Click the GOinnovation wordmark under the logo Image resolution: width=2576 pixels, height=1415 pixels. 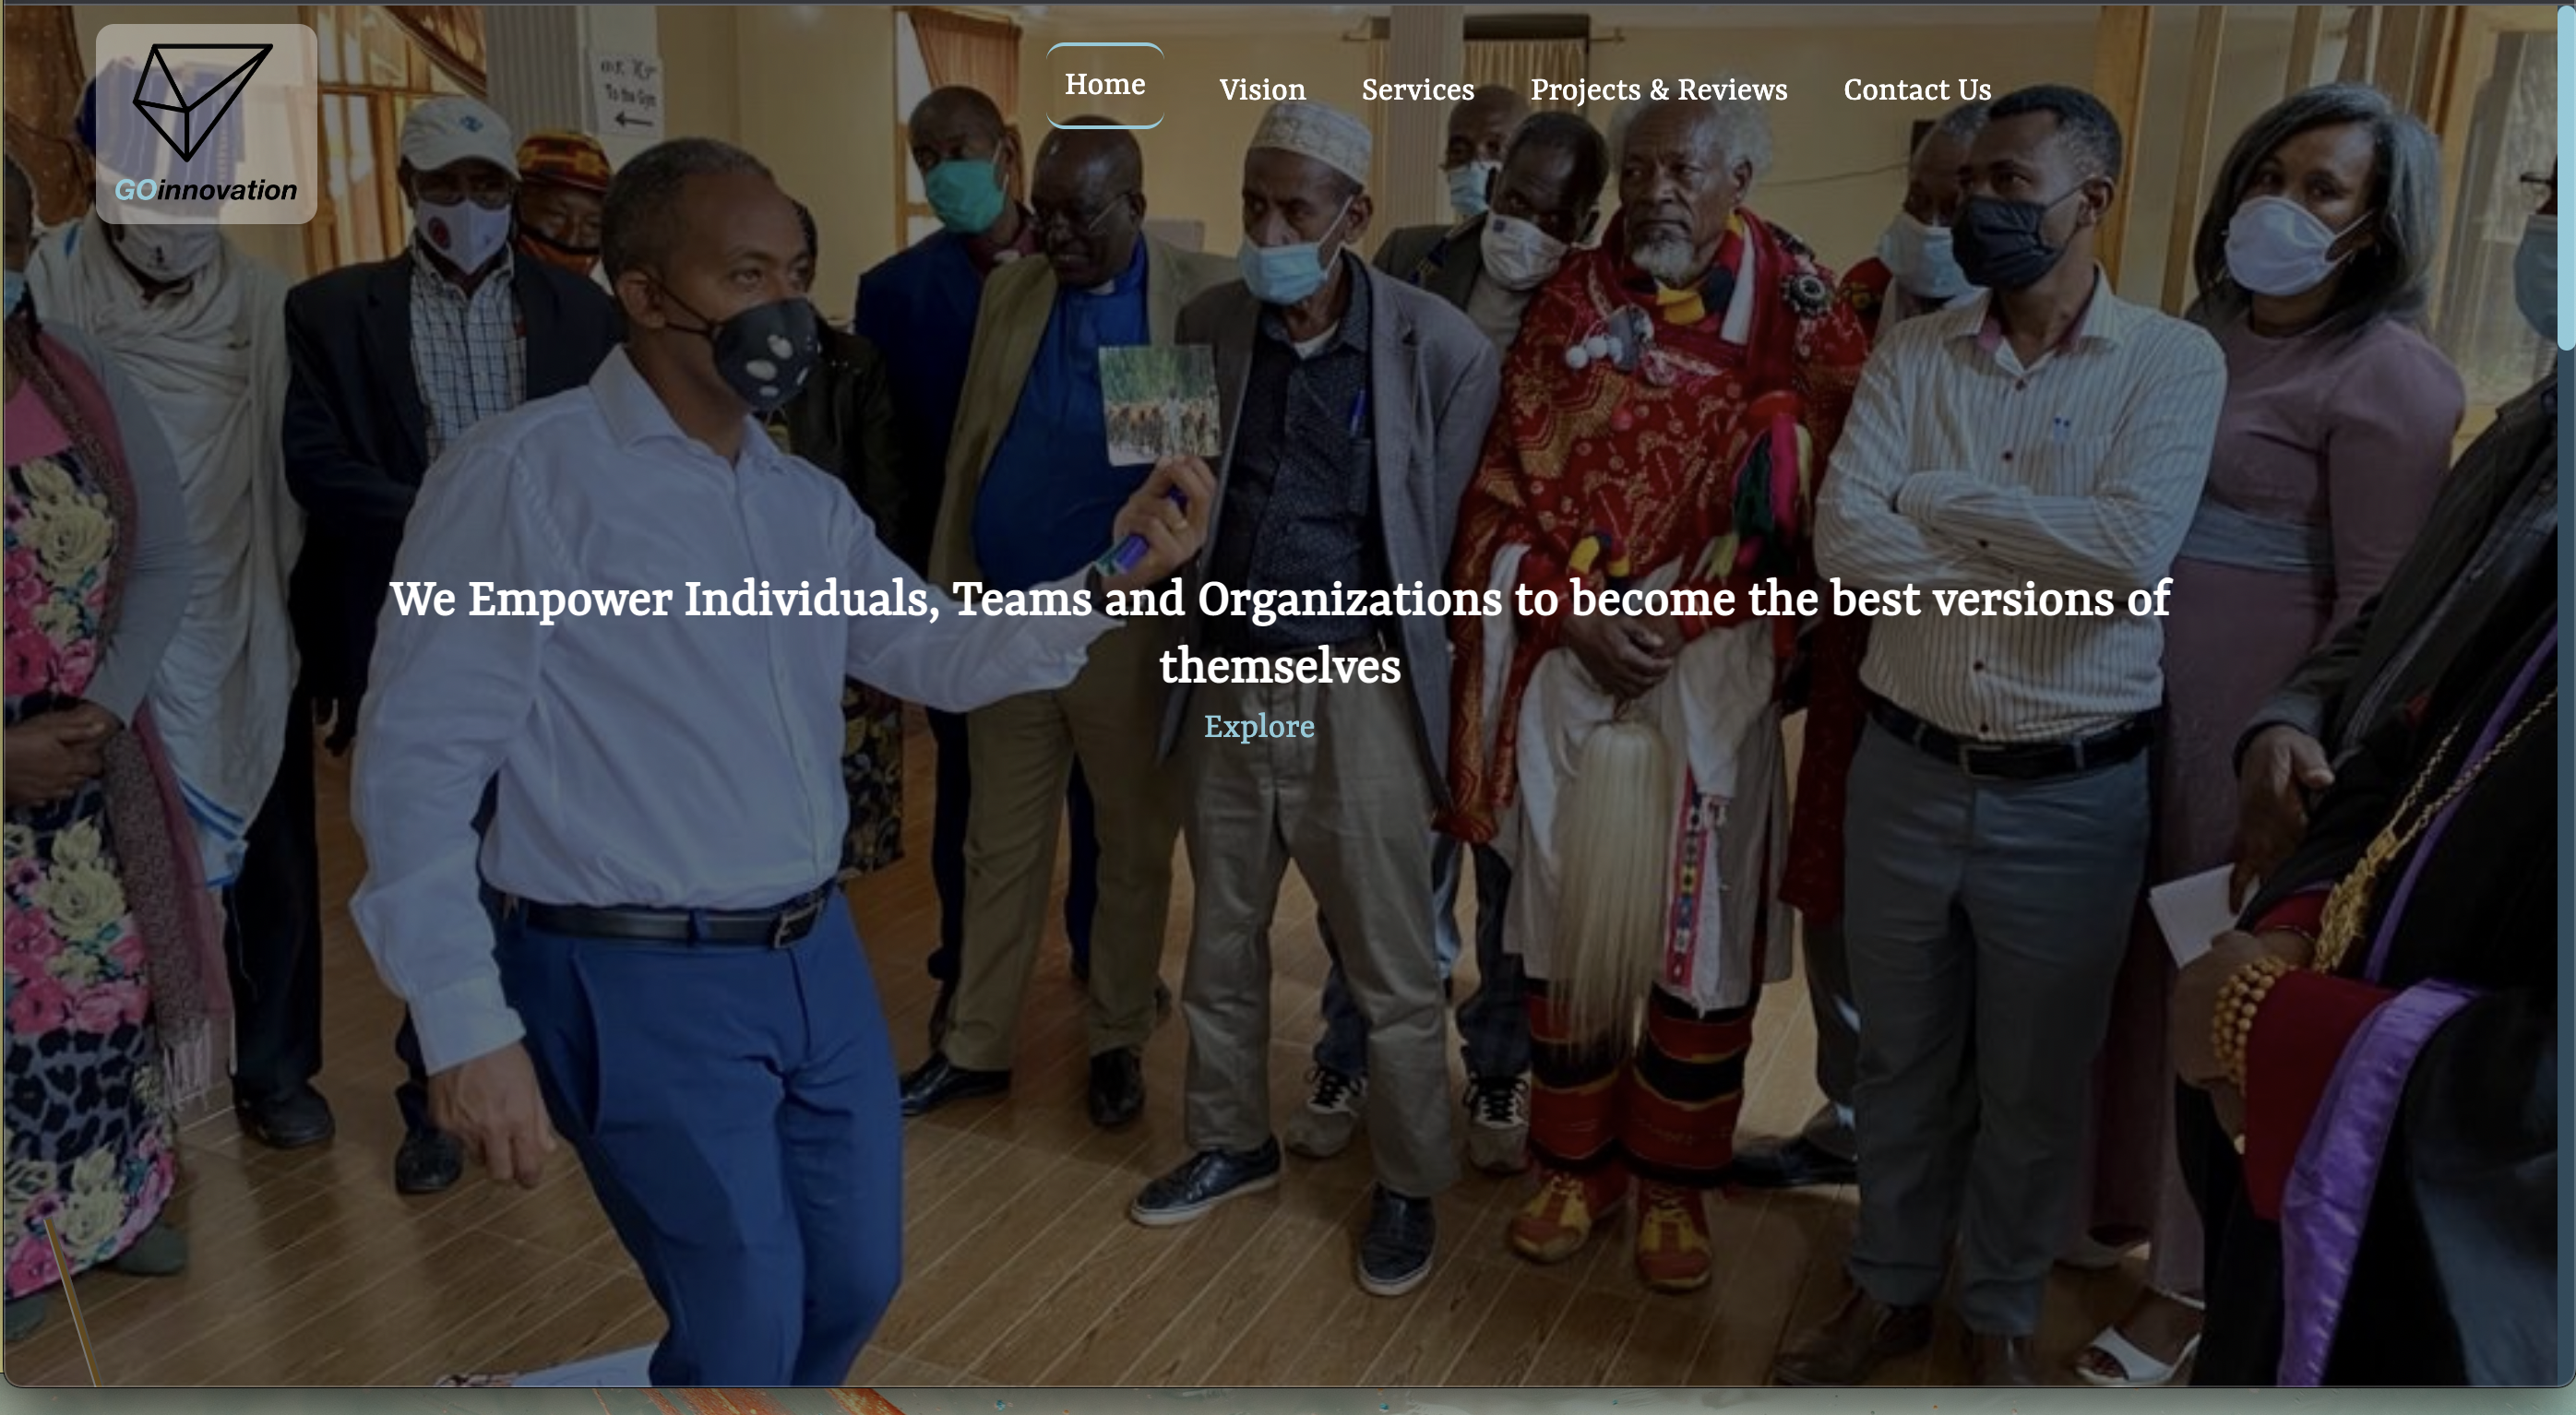(x=206, y=190)
